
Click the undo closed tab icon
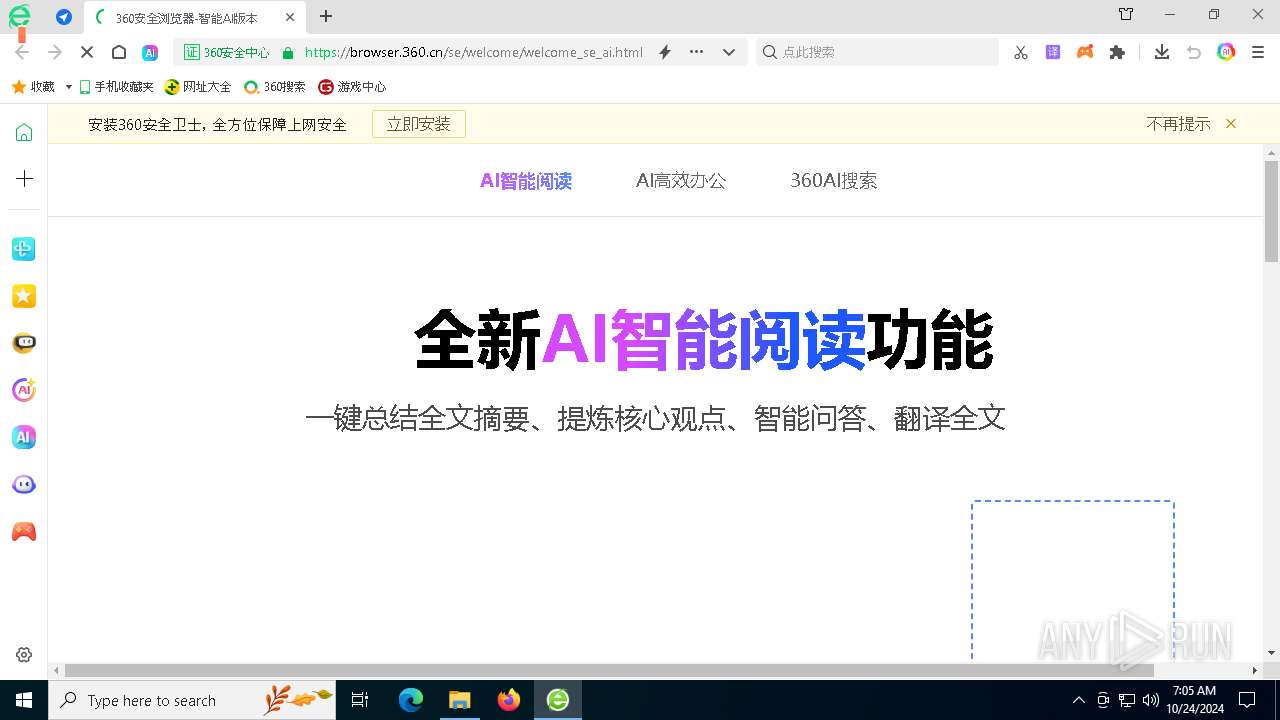click(x=1193, y=52)
